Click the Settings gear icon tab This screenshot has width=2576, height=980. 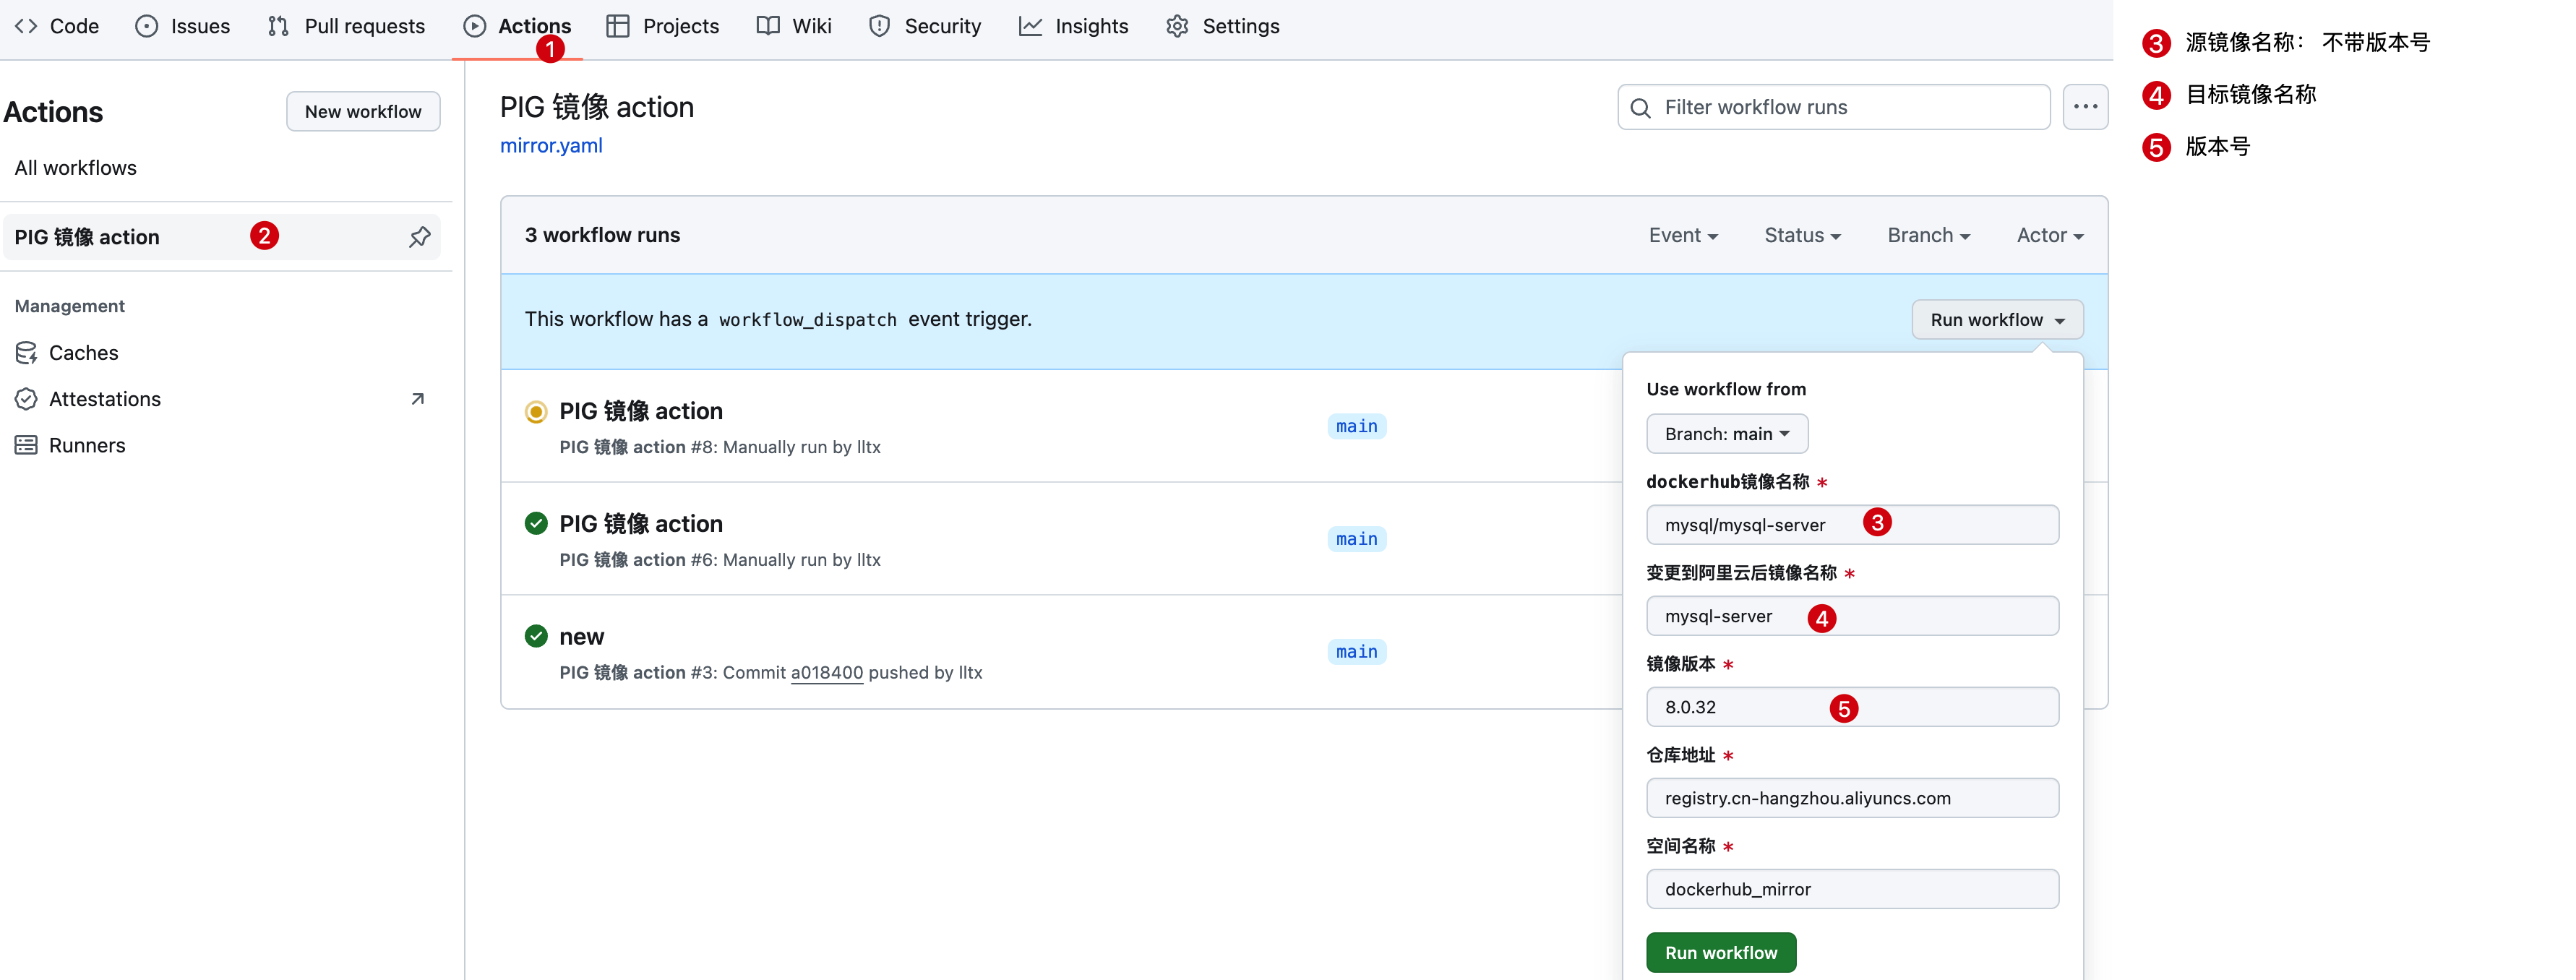(x=1177, y=26)
